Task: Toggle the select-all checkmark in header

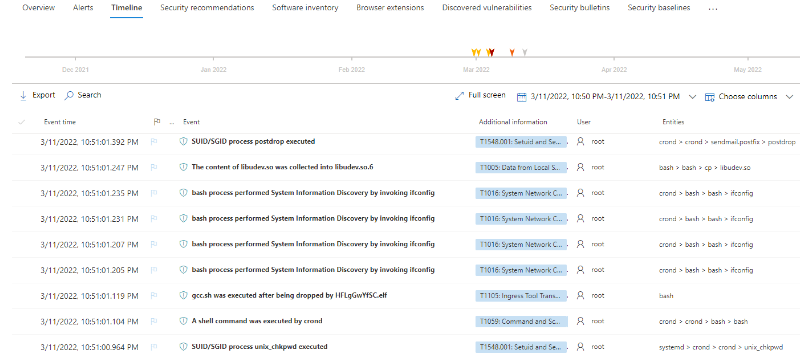Action: 21,122
